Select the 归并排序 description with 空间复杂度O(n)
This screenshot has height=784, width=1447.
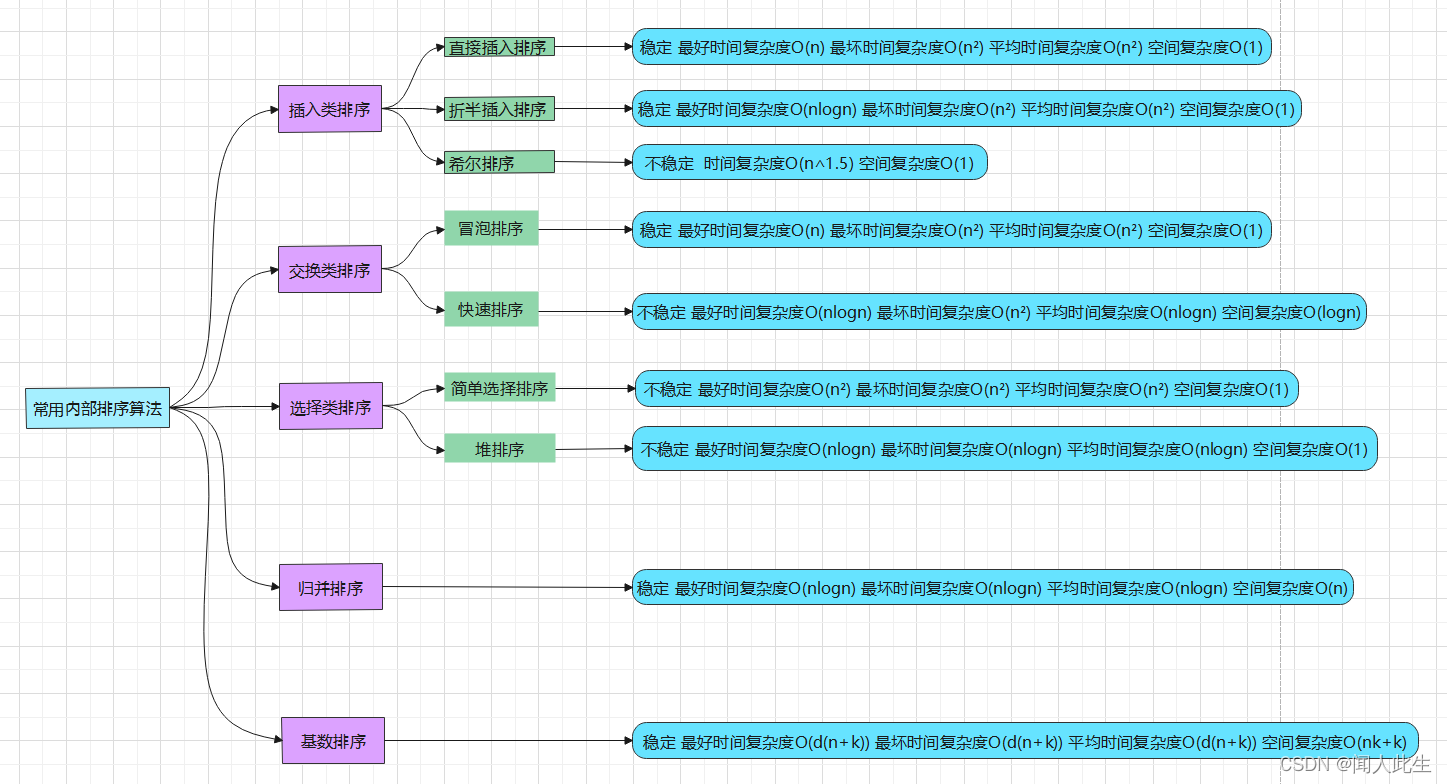point(993,587)
